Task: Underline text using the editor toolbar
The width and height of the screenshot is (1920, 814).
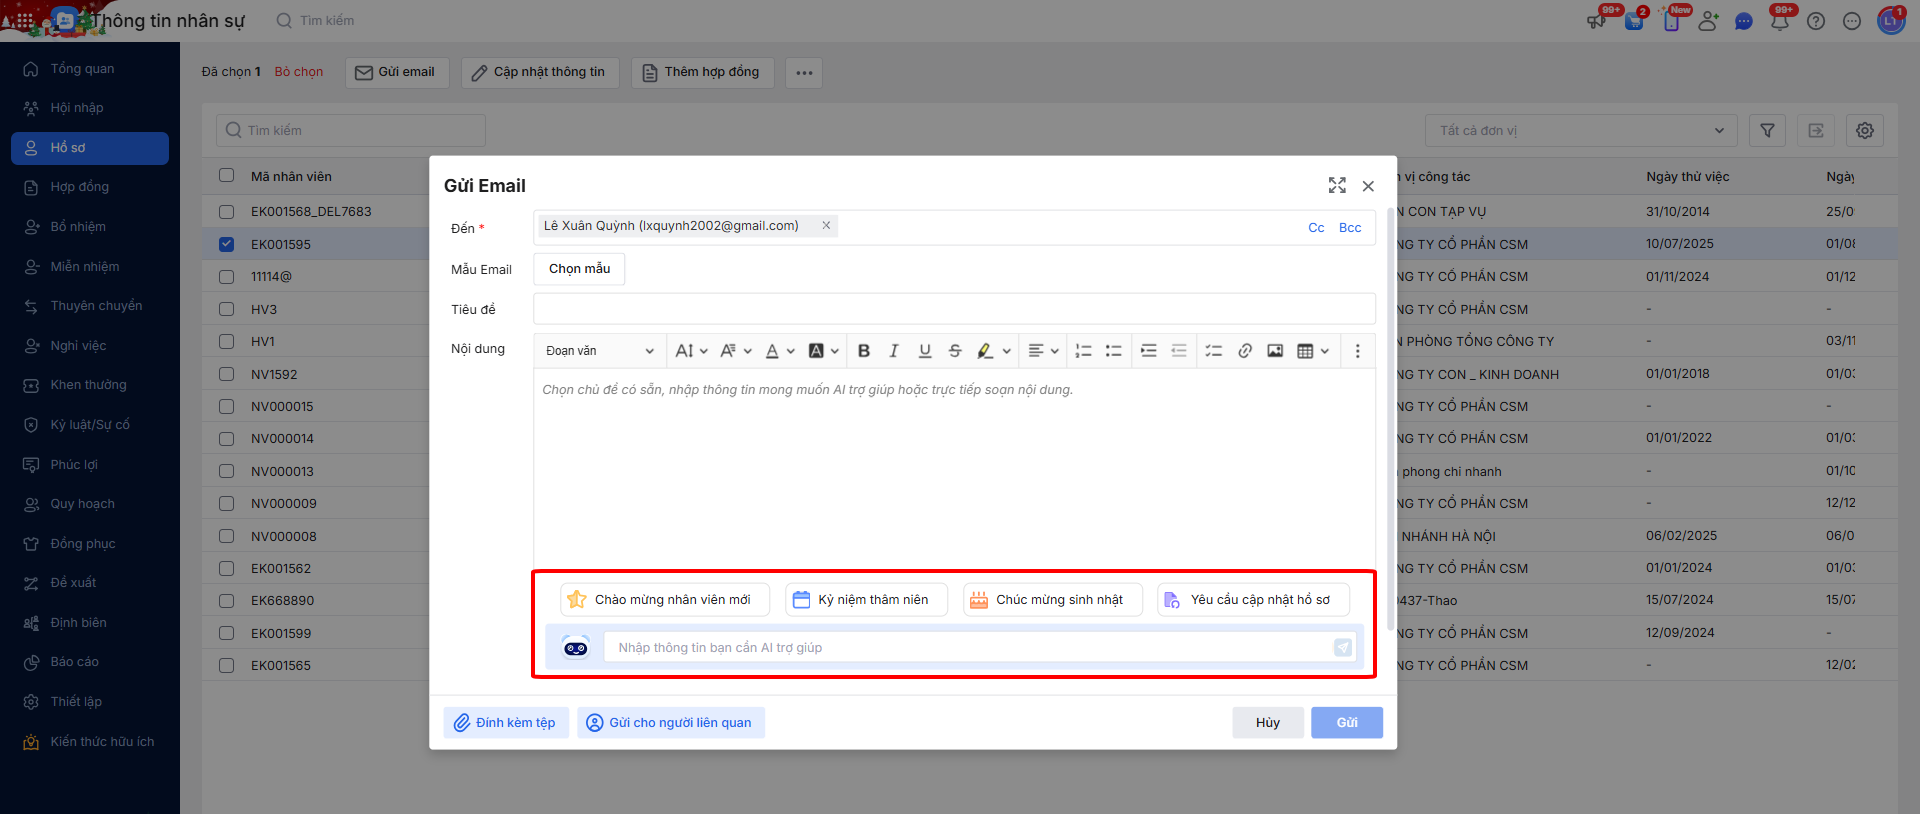Action: pos(925,351)
